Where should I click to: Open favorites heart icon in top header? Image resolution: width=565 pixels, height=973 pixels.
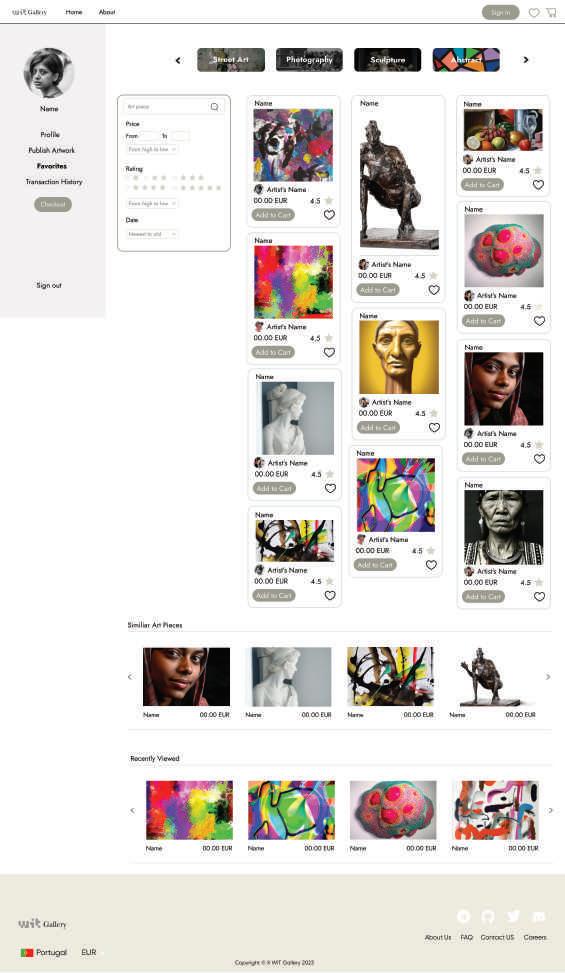point(533,12)
